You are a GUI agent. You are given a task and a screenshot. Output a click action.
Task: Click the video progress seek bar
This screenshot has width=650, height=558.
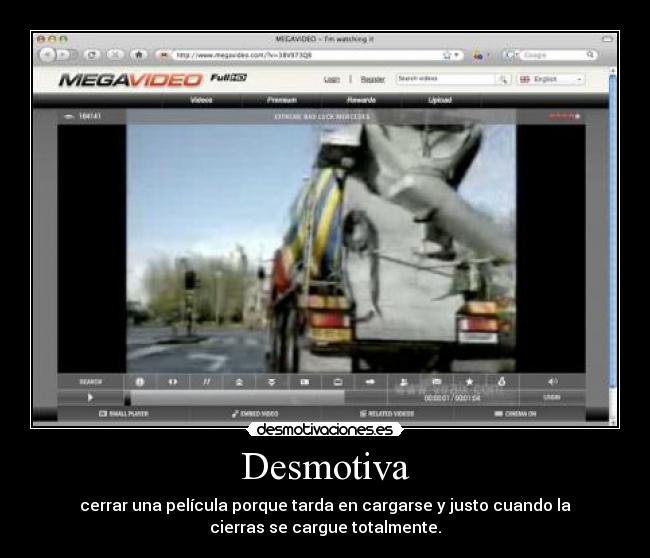tap(257, 398)
